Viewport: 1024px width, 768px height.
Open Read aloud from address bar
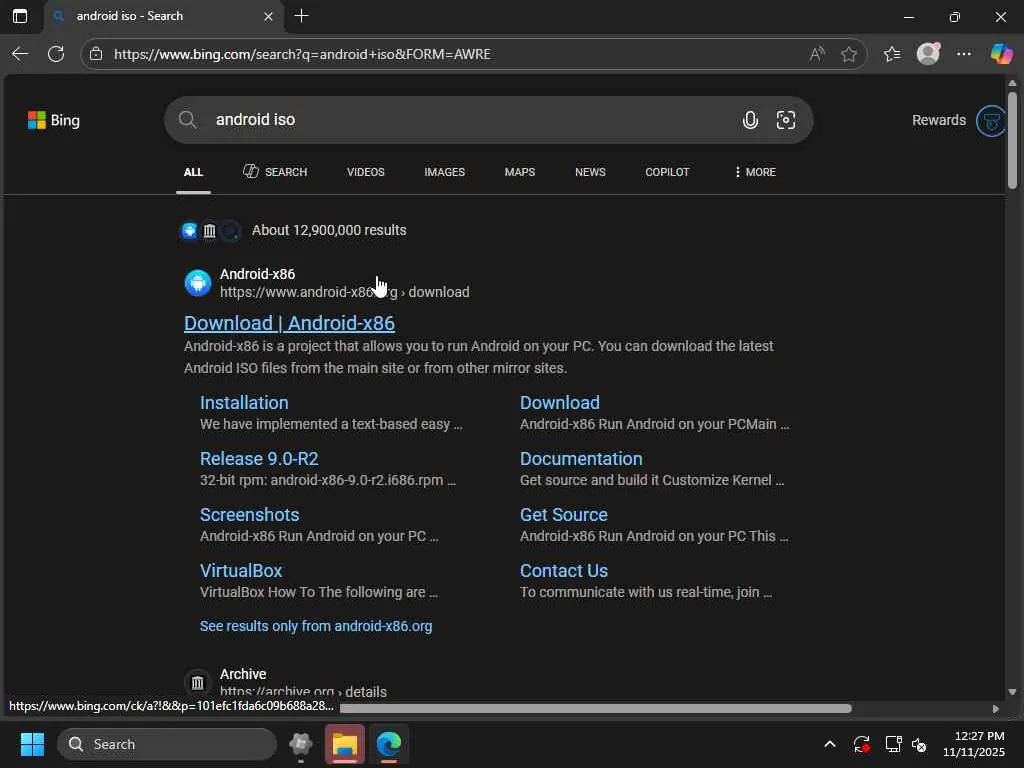[x=817, y=54]
